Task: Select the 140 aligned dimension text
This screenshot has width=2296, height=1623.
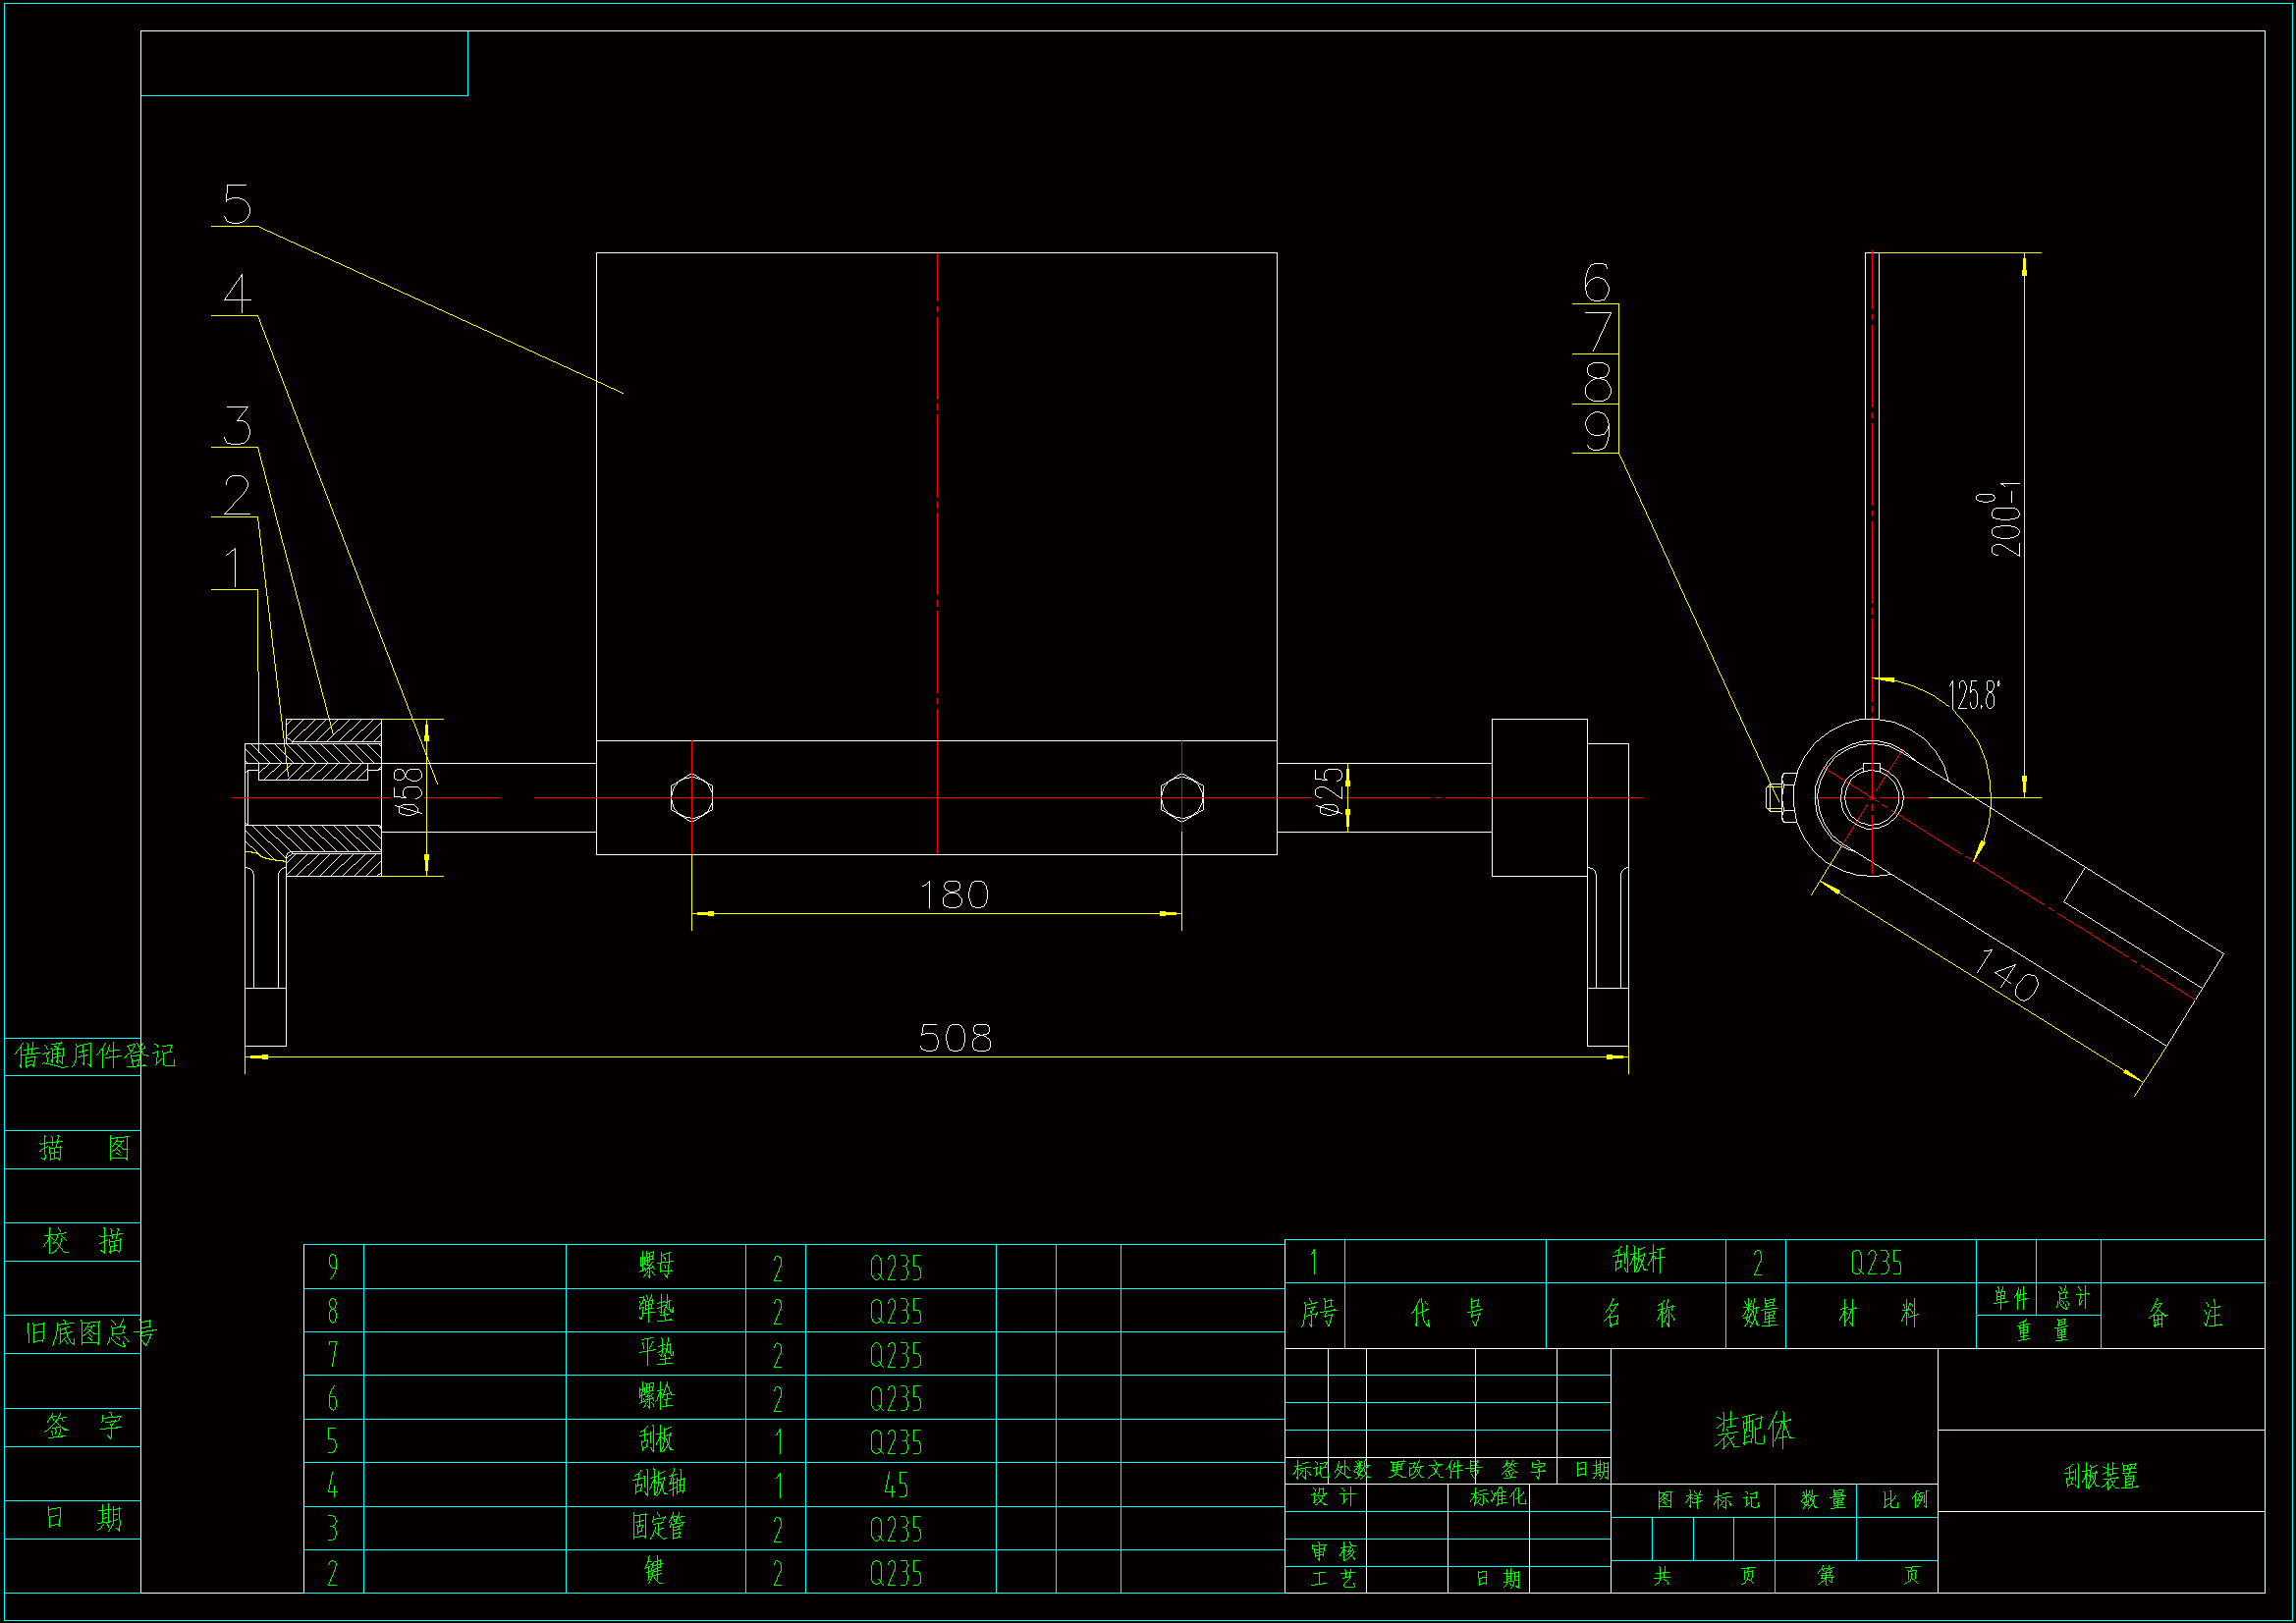Action: click(x=2006, y=975)
